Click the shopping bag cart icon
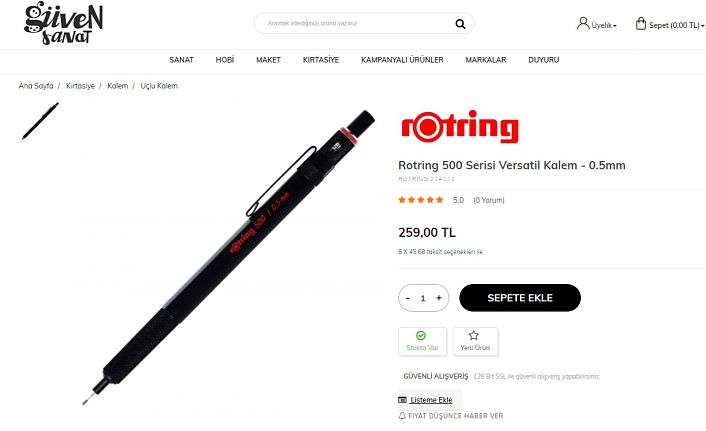 (x=641, y=23)
